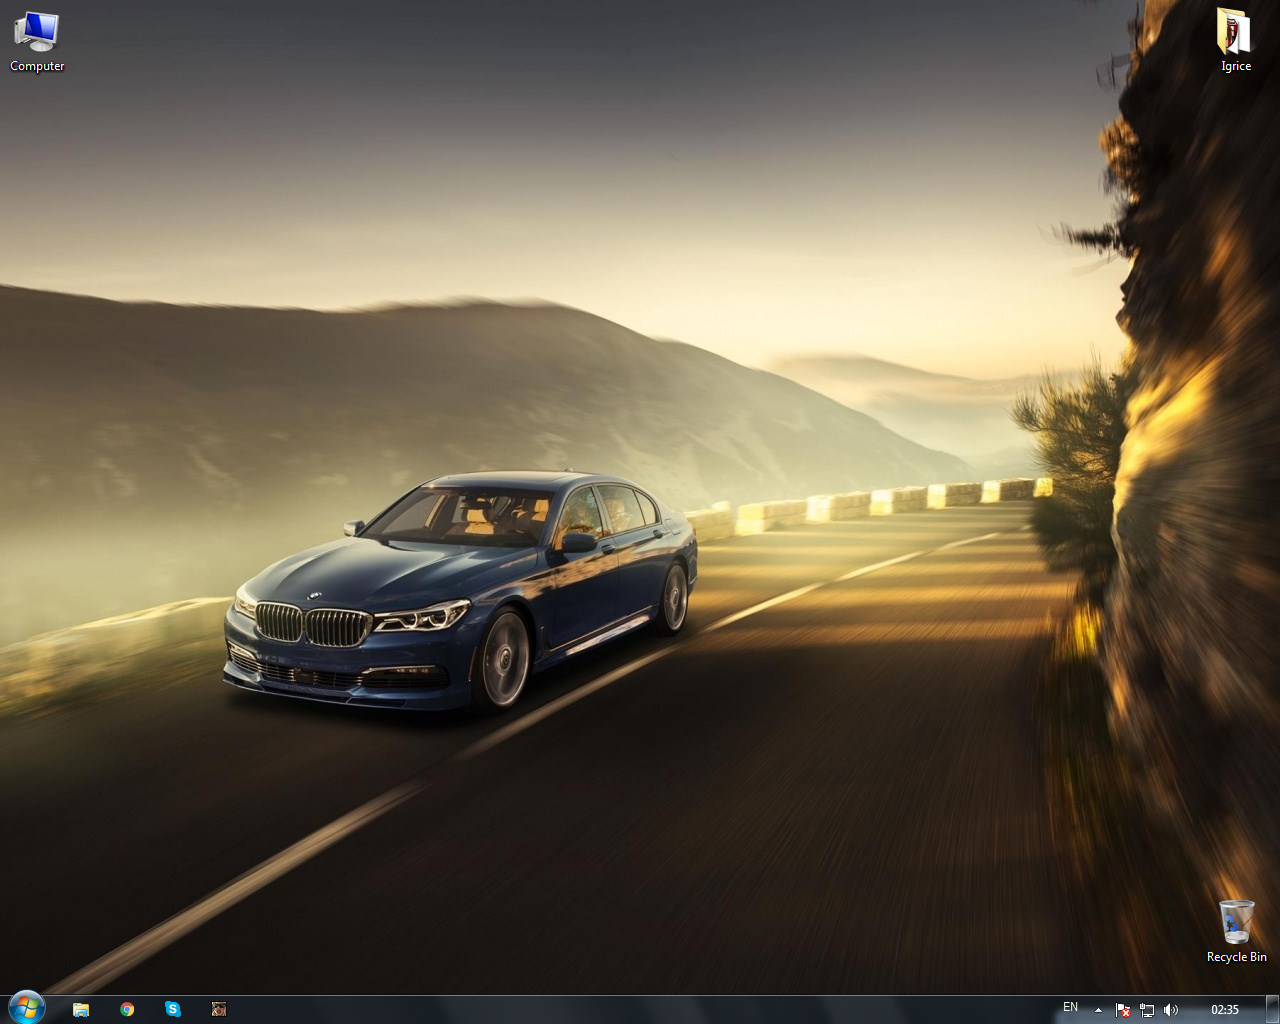Select the Recycle Bin desktop icon
1280x1024 pixels.
(x=1236, y=921)
